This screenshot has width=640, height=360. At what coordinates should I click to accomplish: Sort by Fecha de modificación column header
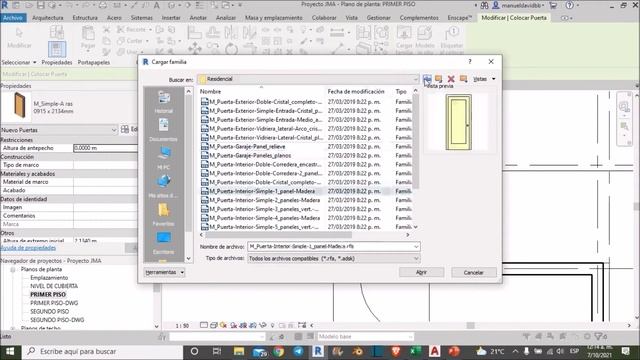(x=356, y=92)
